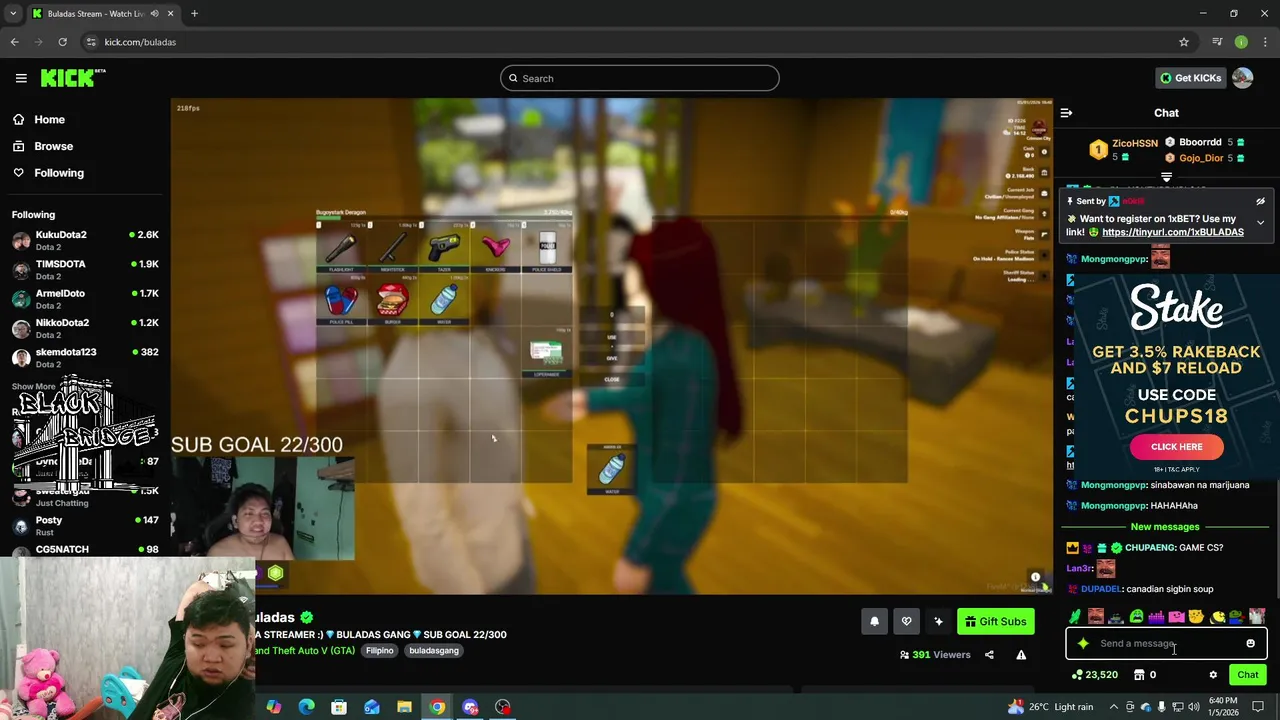Expand Show More followed channels

(x=33, y=386)
